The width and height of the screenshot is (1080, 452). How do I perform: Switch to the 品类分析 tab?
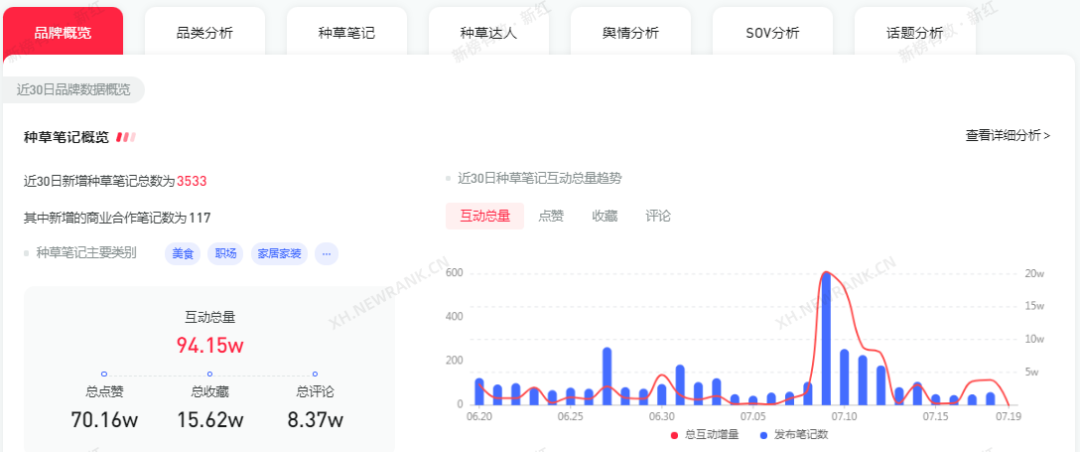coord(205,33)
